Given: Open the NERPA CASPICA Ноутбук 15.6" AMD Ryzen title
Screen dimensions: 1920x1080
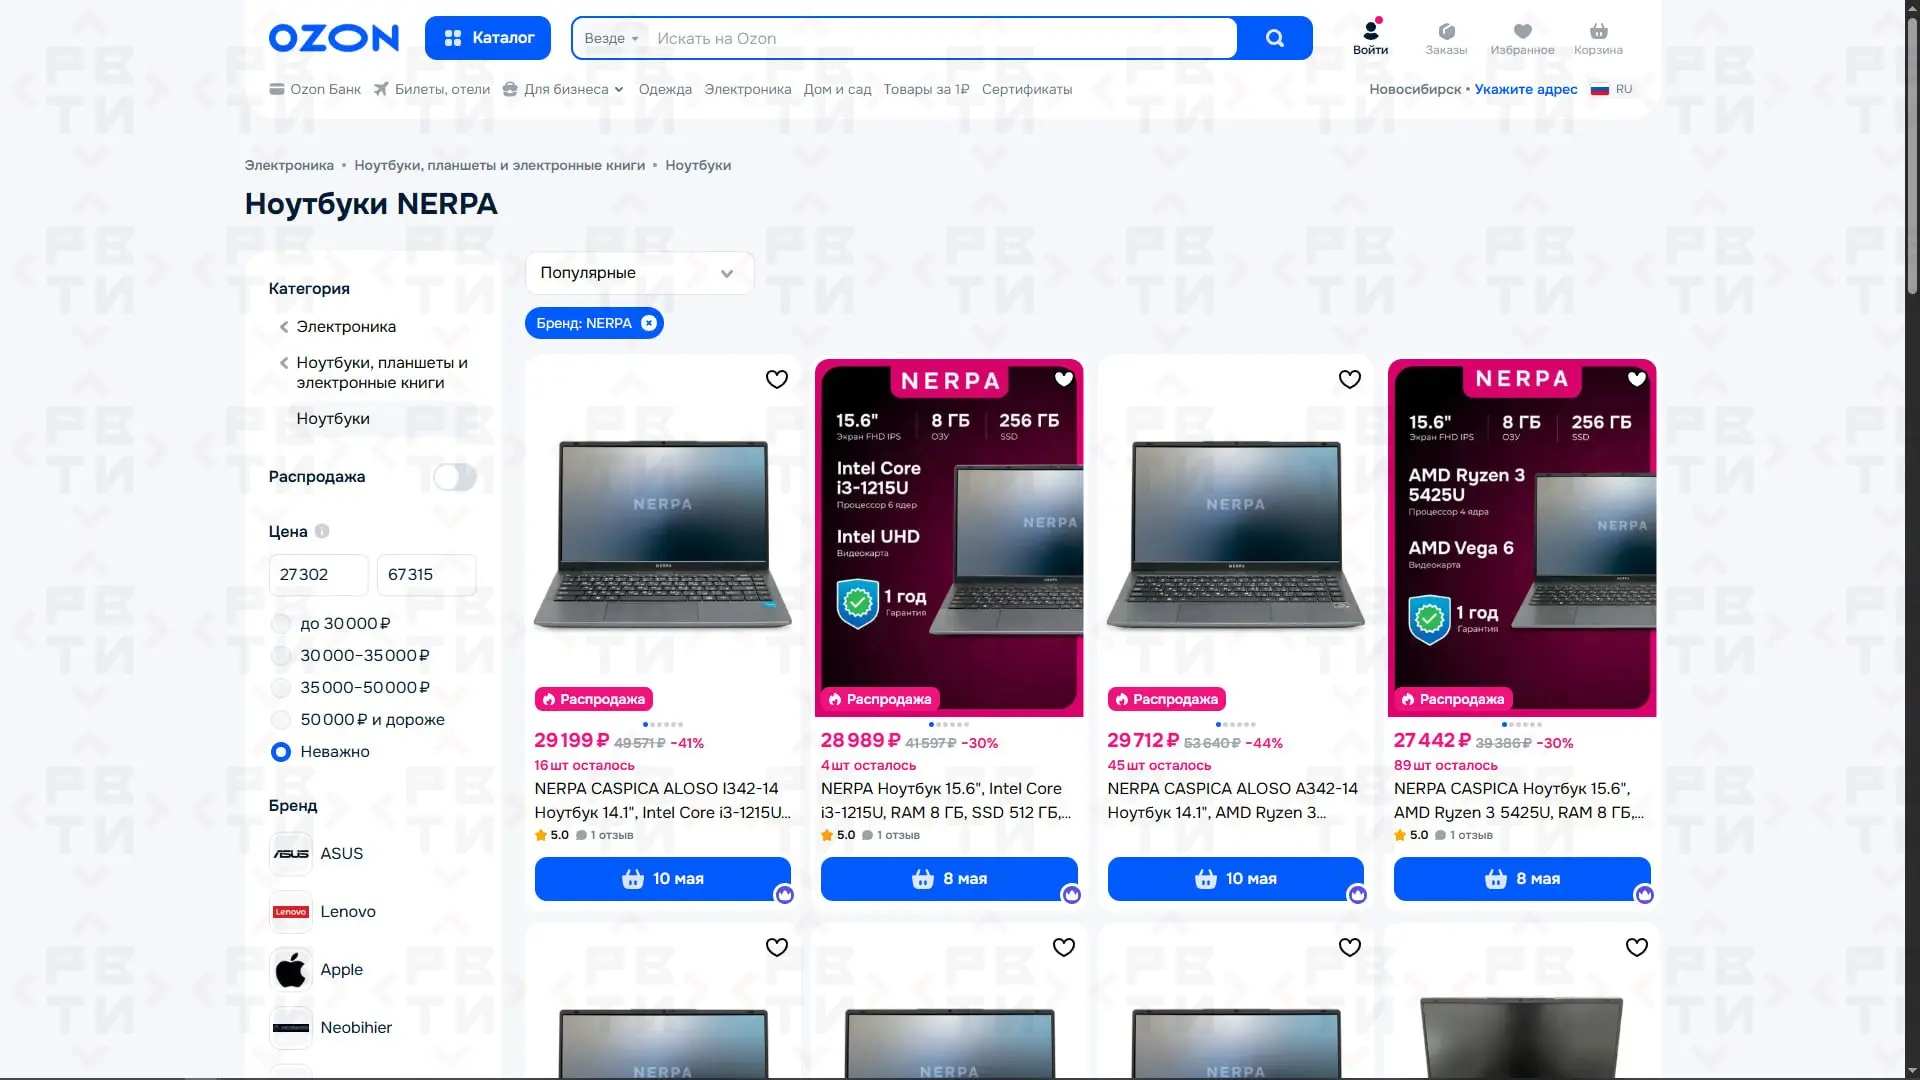Looking at the screenshot, I should (1519, 801).
